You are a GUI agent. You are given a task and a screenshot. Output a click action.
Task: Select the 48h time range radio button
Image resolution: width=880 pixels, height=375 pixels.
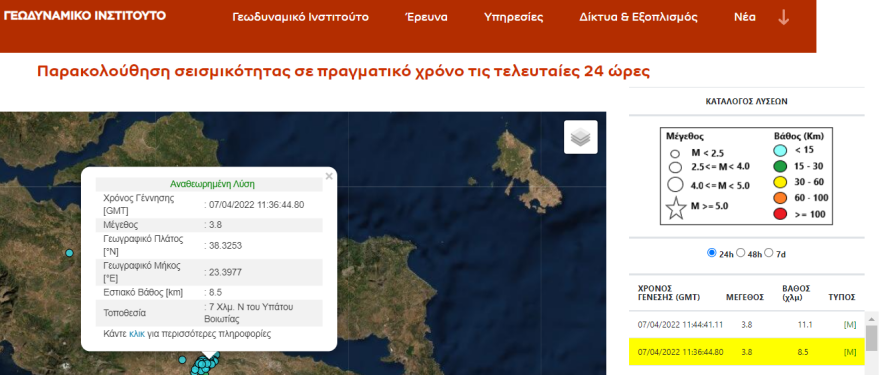(x=740, y=253)
